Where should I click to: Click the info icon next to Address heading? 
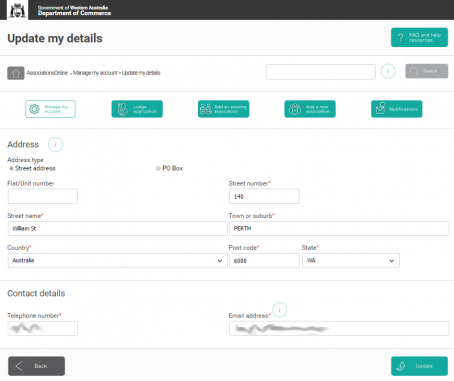(x=55, y=144)
